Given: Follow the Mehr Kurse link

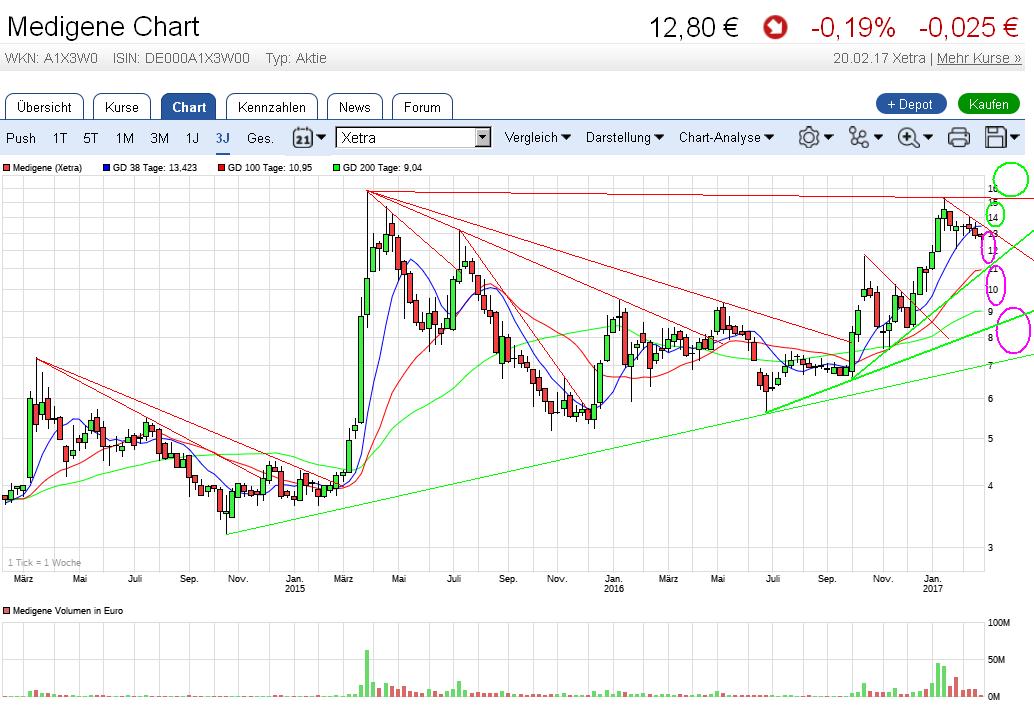Looking at the screenshot, I should pos(978,58).
